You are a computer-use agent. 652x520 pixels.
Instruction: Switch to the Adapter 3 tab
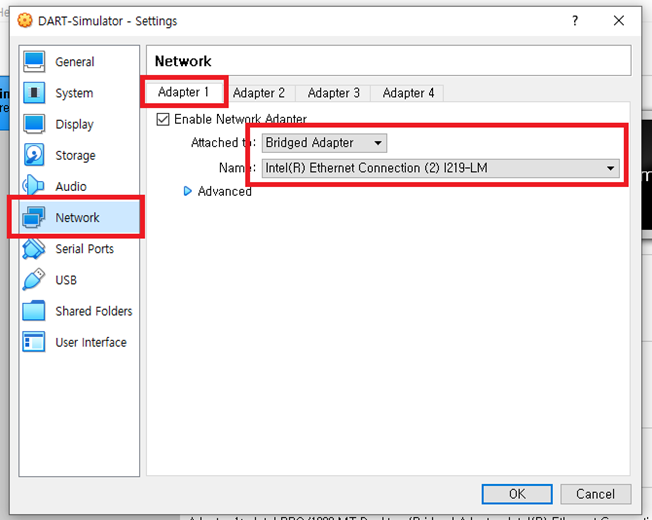(333, 93)
